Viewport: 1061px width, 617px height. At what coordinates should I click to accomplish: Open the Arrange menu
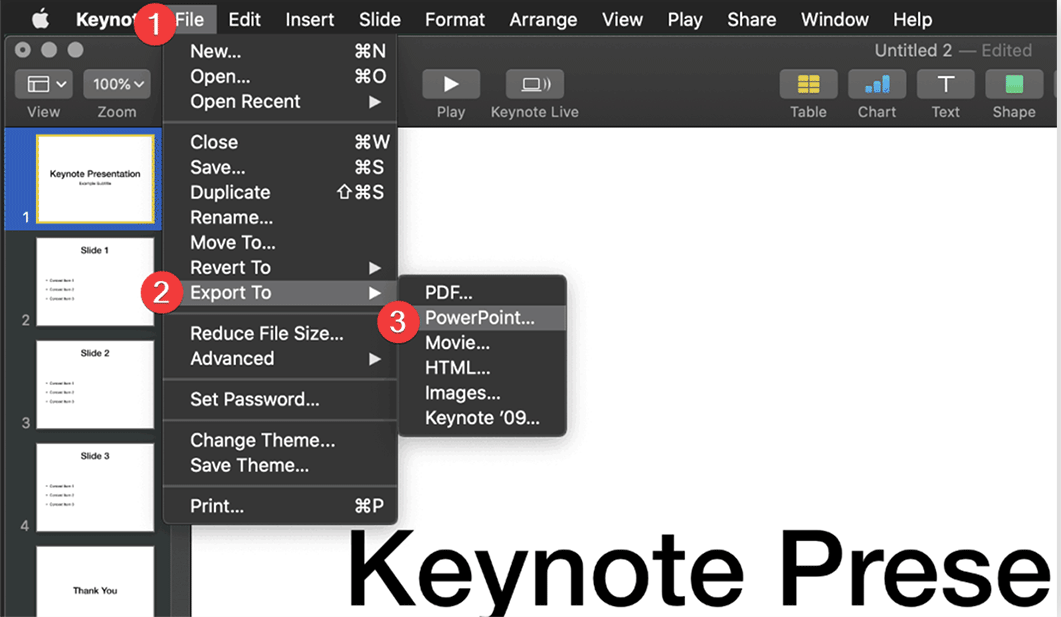(x=543, y=18)
